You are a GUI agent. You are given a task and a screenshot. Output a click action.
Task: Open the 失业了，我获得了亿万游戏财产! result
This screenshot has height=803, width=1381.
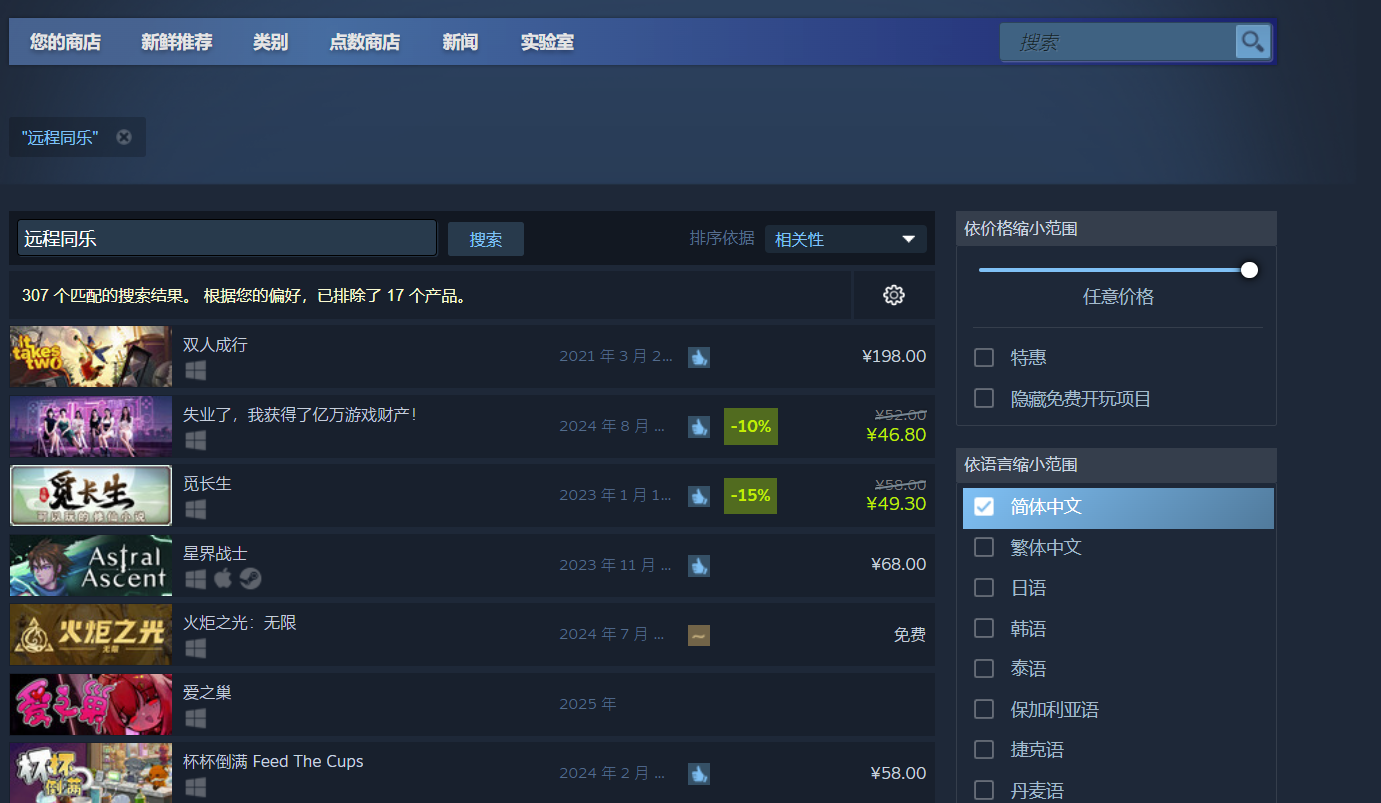[x=472, y=426]
